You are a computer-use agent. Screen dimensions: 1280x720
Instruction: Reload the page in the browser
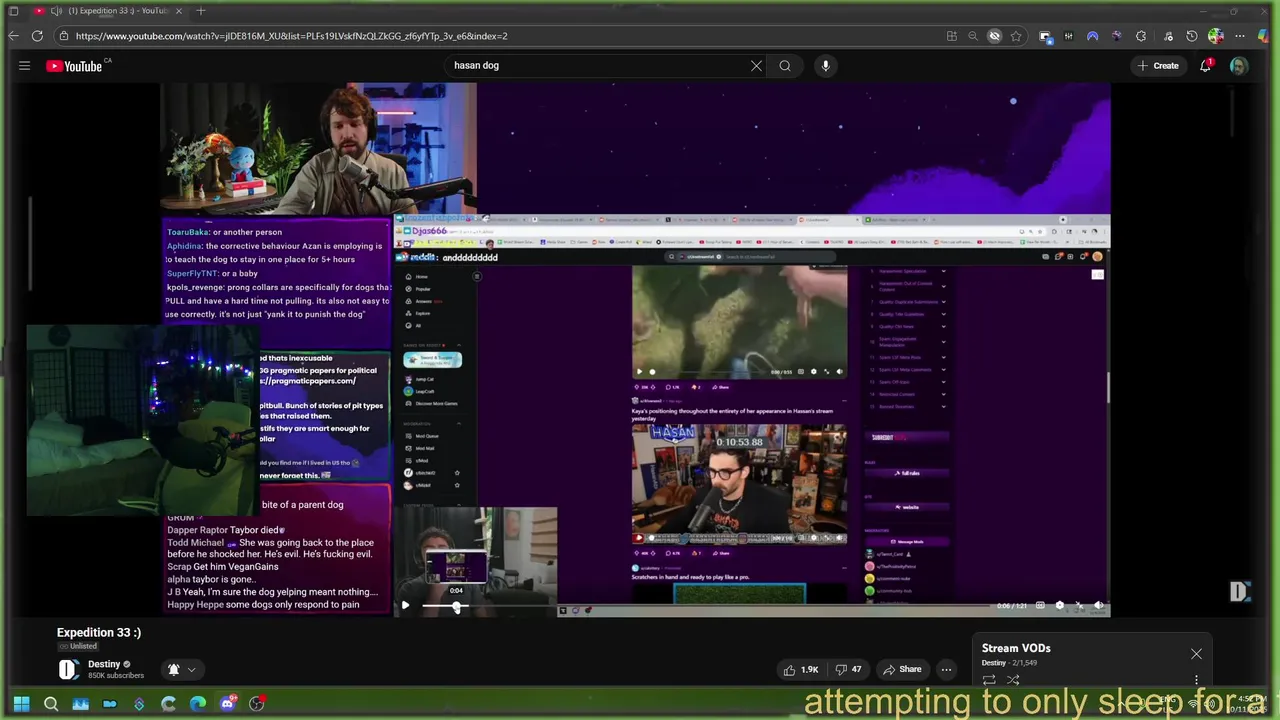tap(37, 36)
